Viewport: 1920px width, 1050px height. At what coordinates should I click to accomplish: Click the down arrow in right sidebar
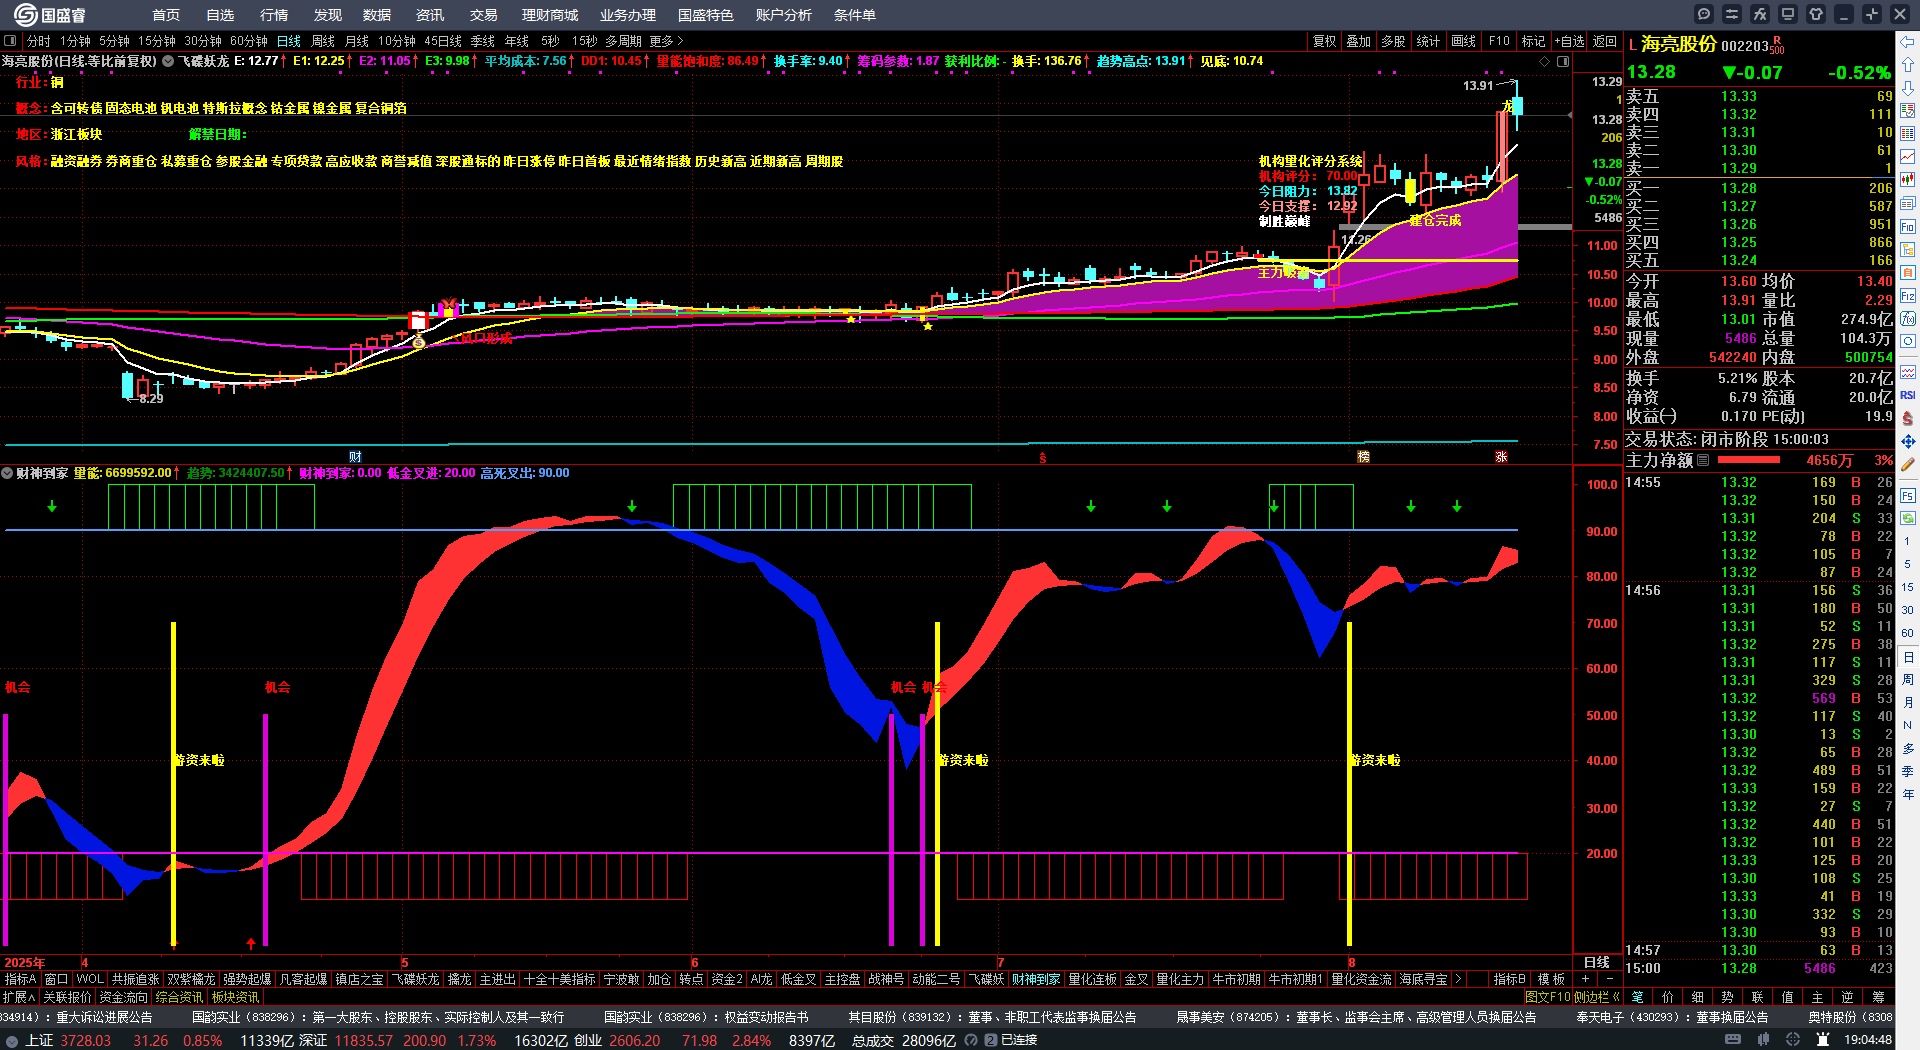click(x=1908, y=88)
